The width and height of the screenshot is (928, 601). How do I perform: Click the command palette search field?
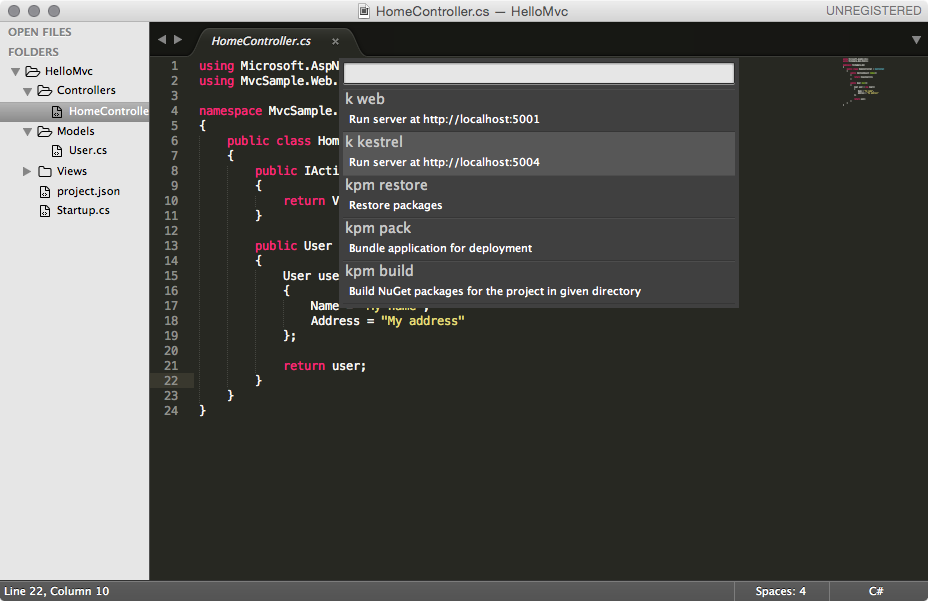[539, 73]
